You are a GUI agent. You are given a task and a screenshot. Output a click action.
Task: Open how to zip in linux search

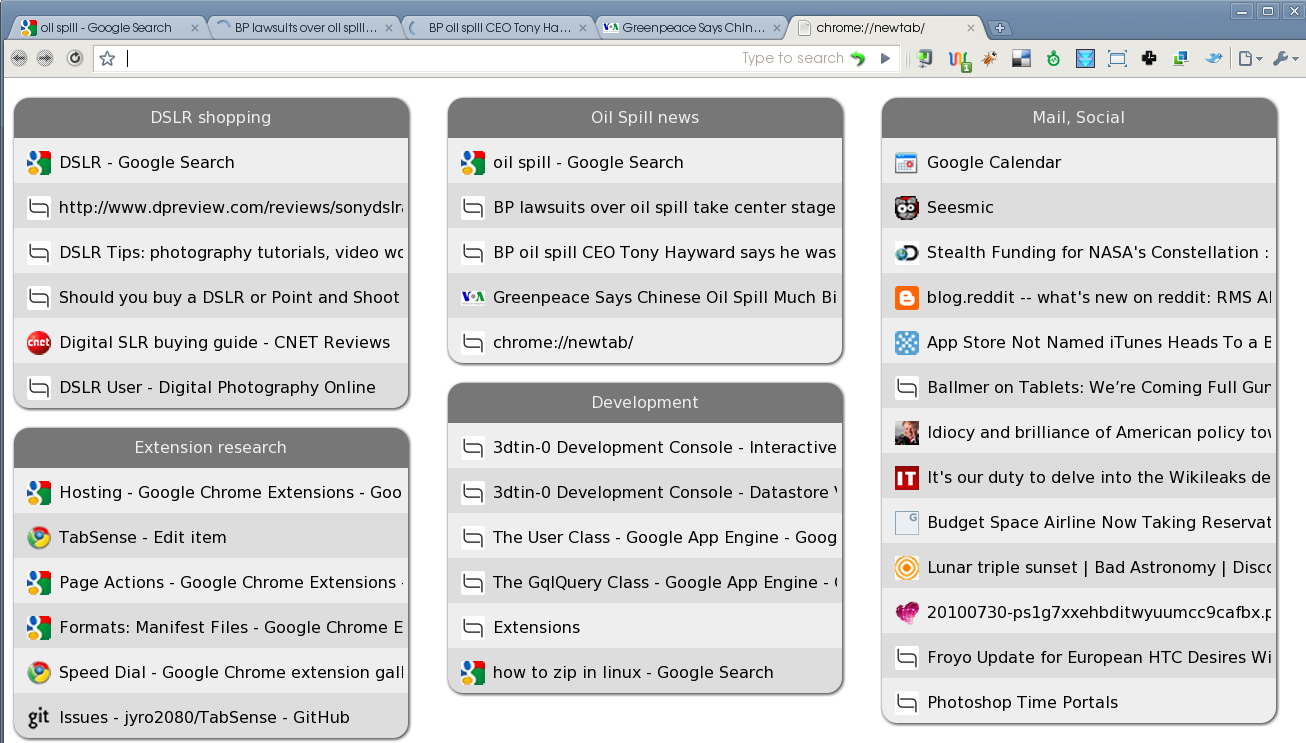point(632,672)
